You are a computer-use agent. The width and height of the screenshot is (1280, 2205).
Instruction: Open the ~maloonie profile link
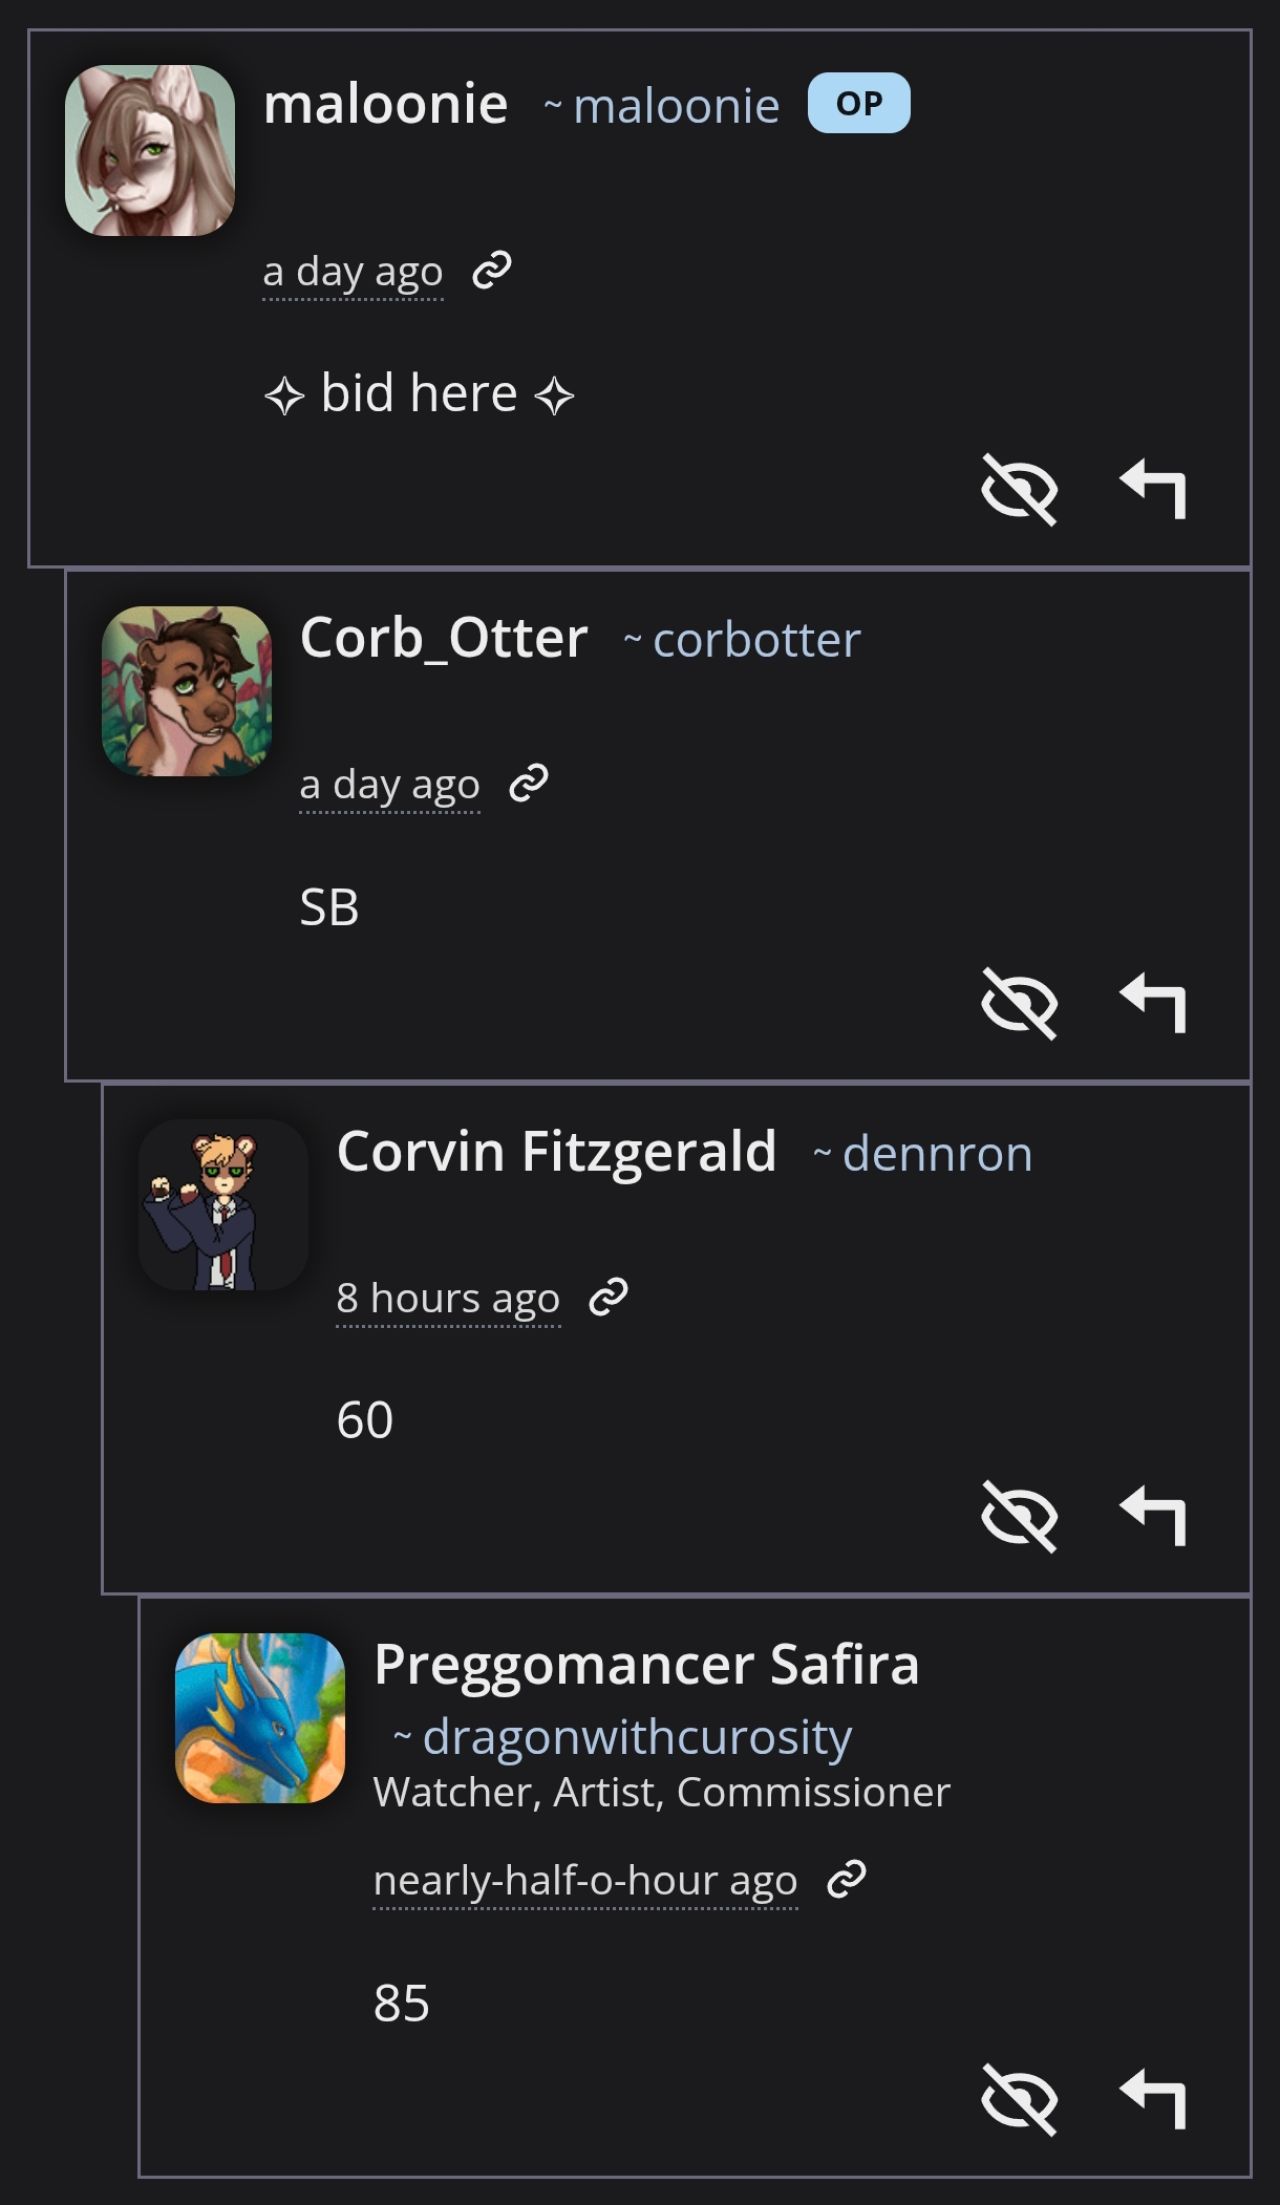tap(661, 105)
